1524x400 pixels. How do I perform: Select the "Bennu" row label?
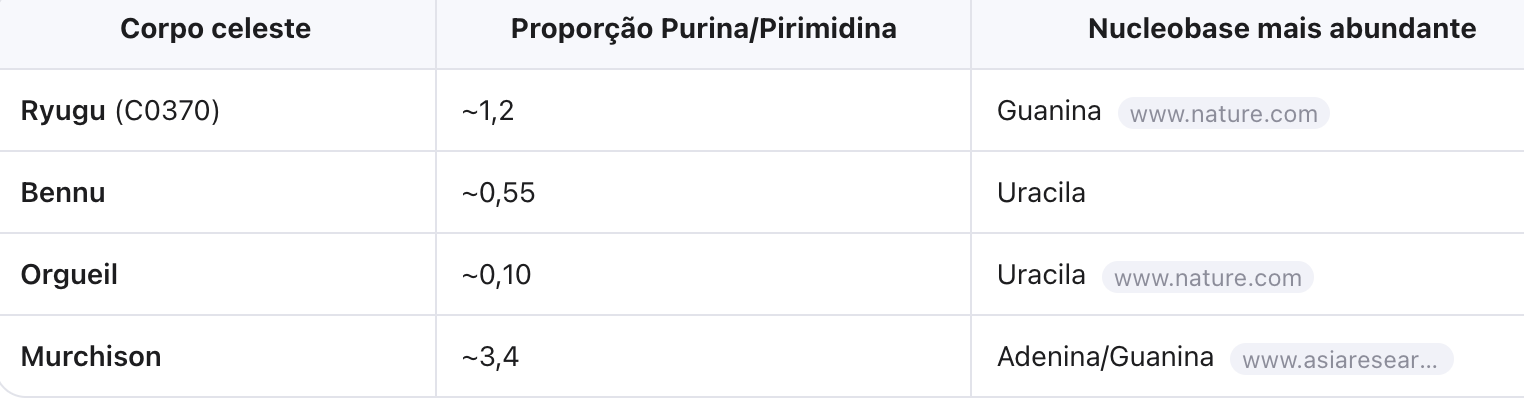pyautogui.click(x=63, y=193)
